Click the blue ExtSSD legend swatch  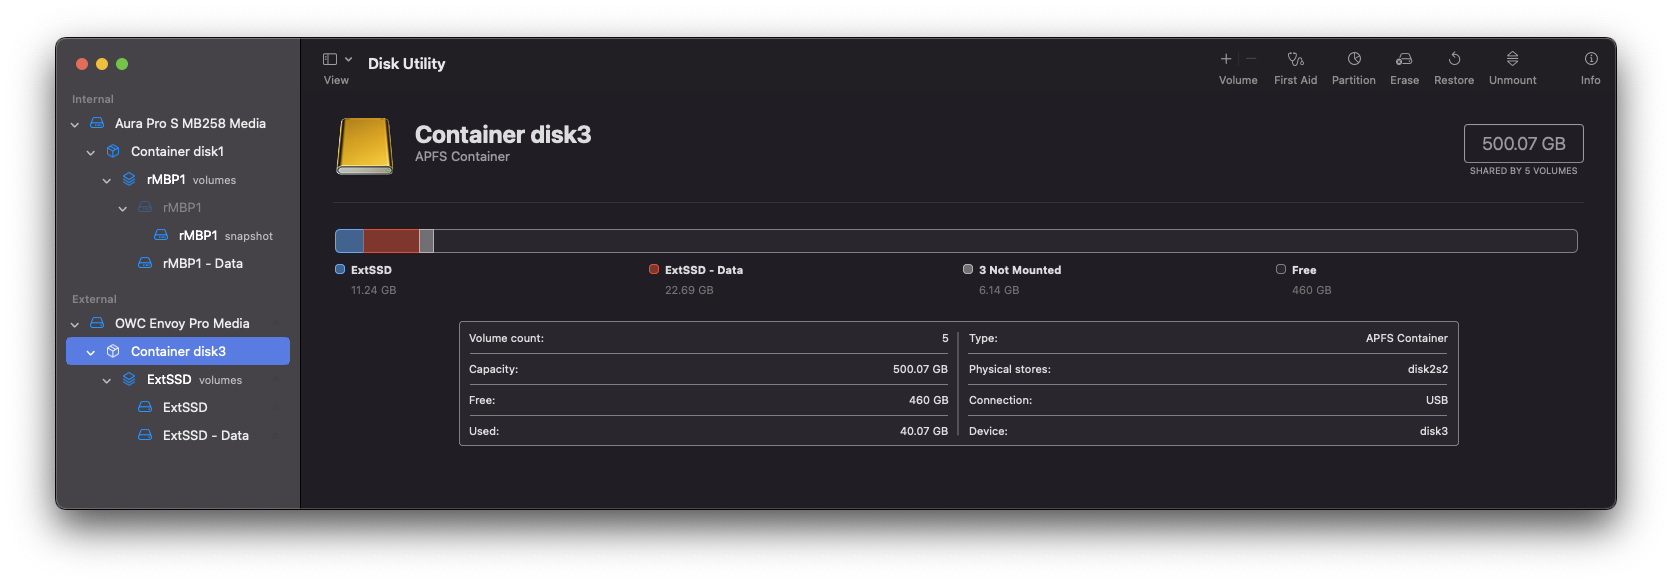point(340,269)
